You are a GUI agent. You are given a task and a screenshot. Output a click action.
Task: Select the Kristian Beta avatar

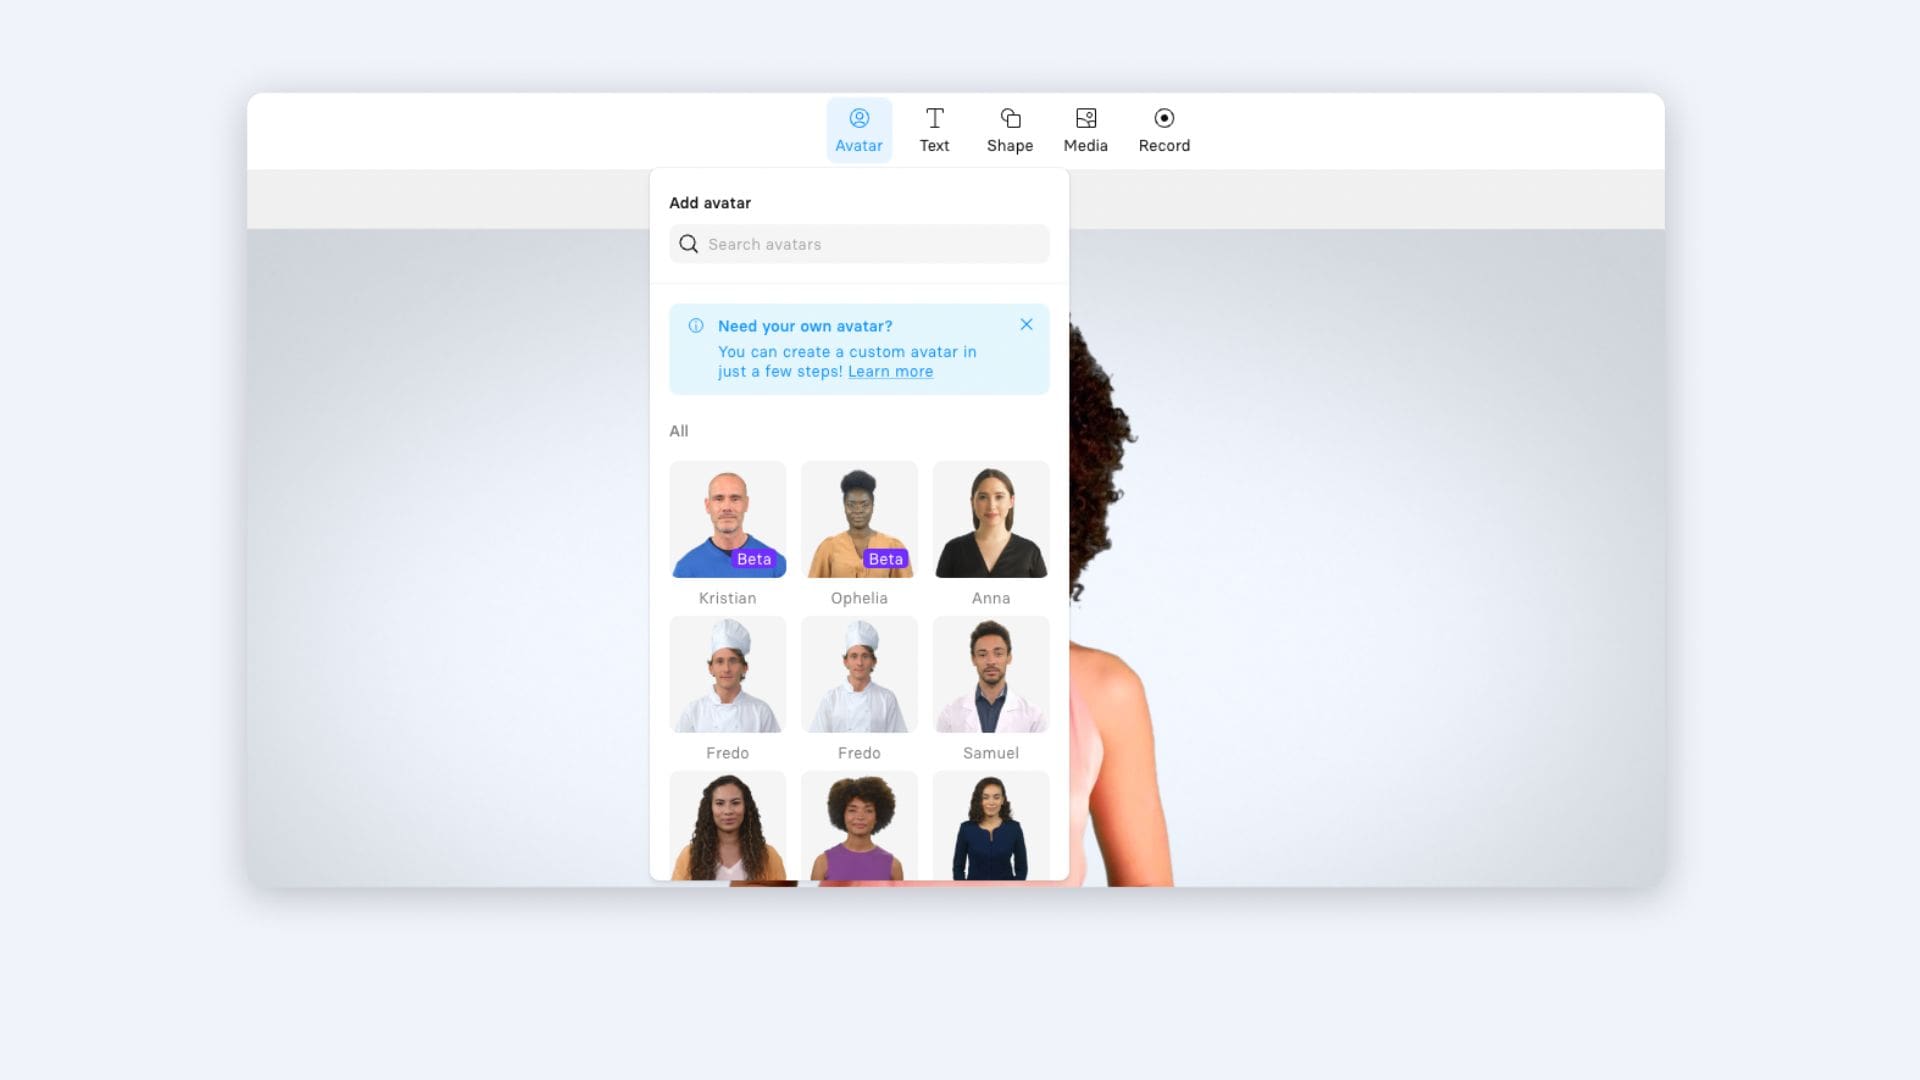point(727,518)
